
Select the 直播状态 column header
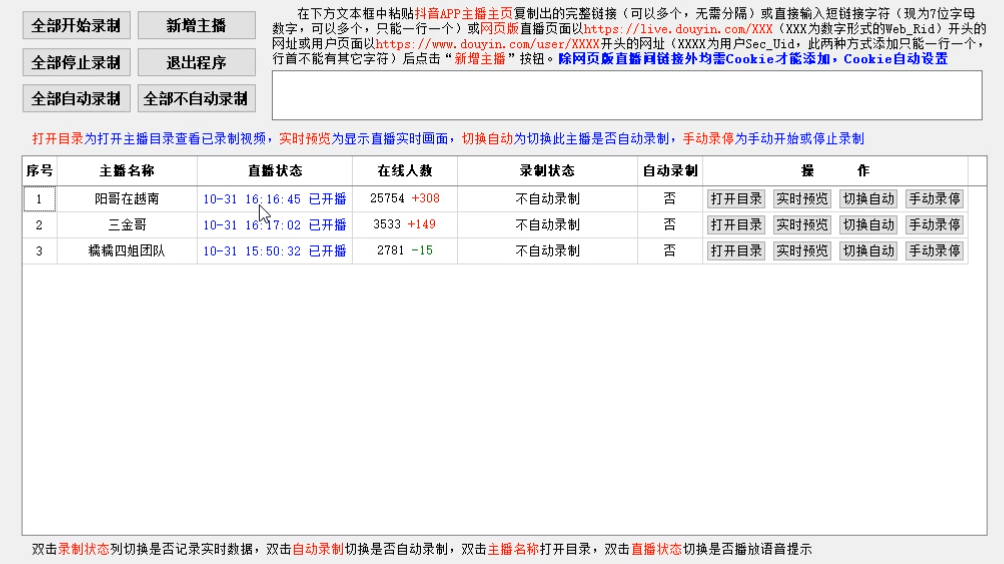(275, 171)
